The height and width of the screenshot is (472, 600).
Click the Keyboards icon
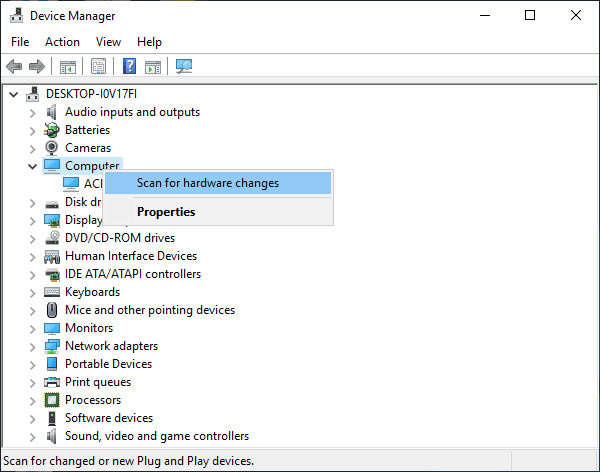click(x=52, y=292)
